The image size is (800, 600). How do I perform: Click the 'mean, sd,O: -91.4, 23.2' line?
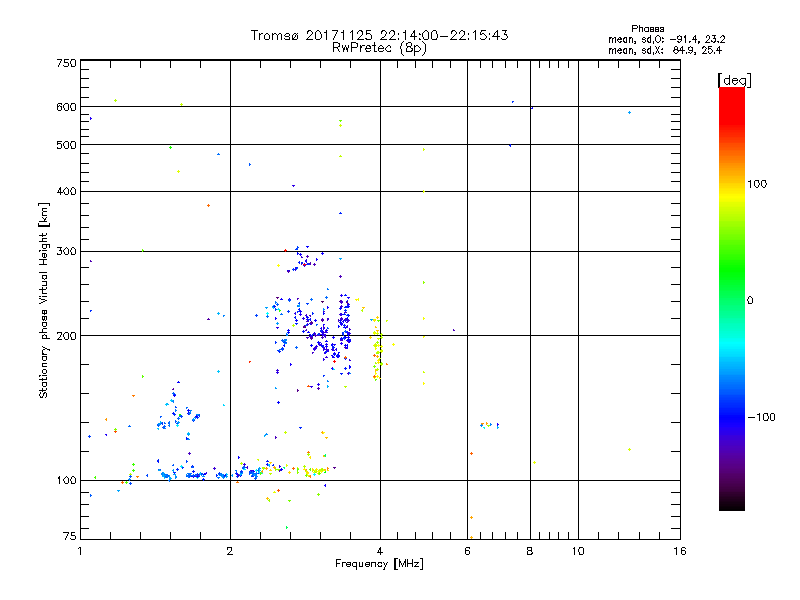click(666, 39)
